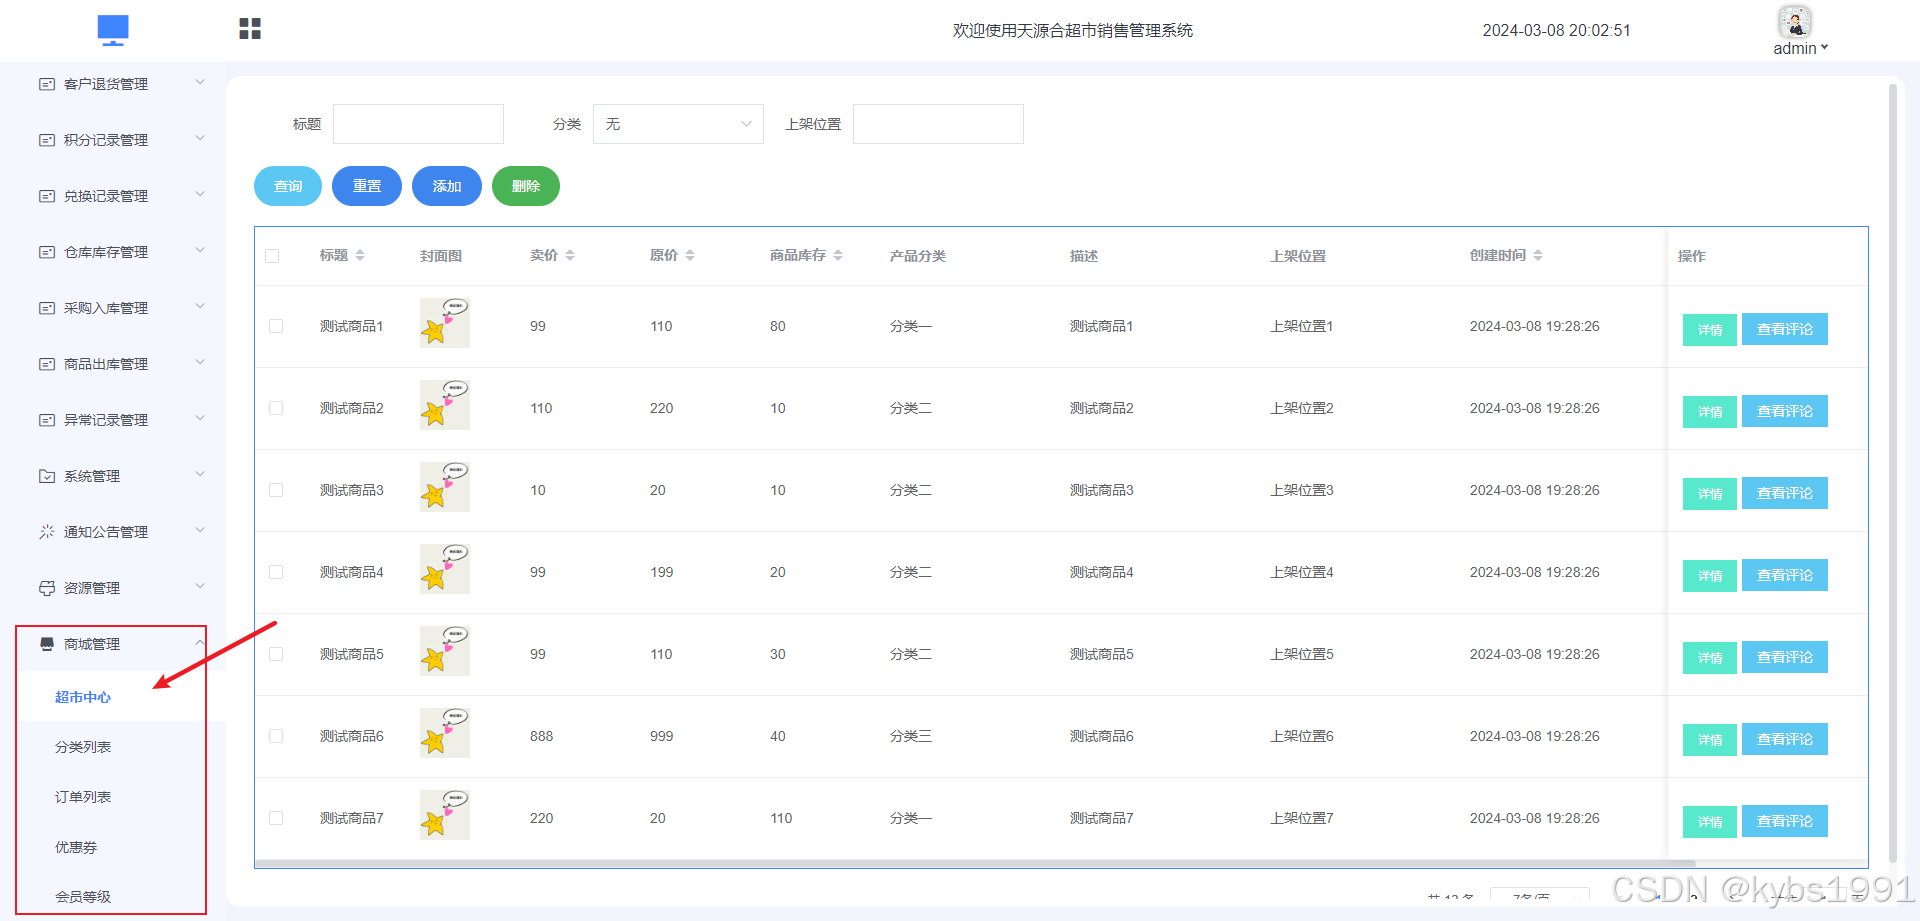Open 详情 for 测试商品1
1920x921 pixels.
[x=1710, y=329]
